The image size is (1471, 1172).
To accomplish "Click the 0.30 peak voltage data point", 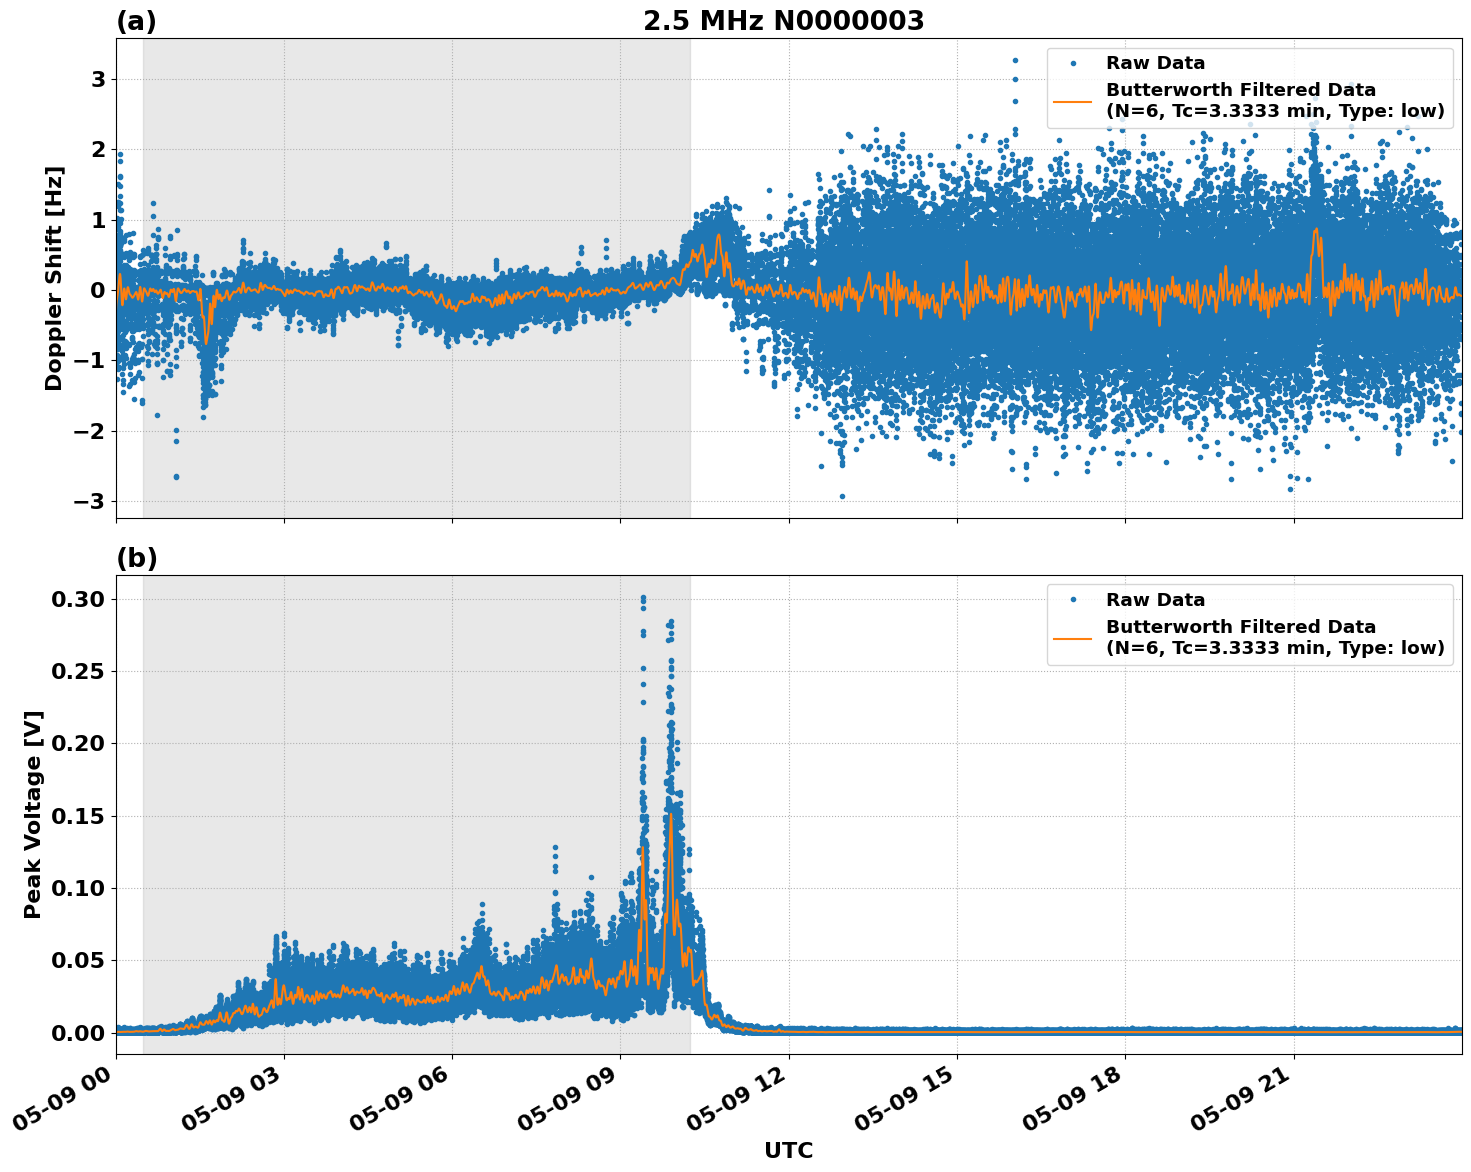I will pos(644,596).
